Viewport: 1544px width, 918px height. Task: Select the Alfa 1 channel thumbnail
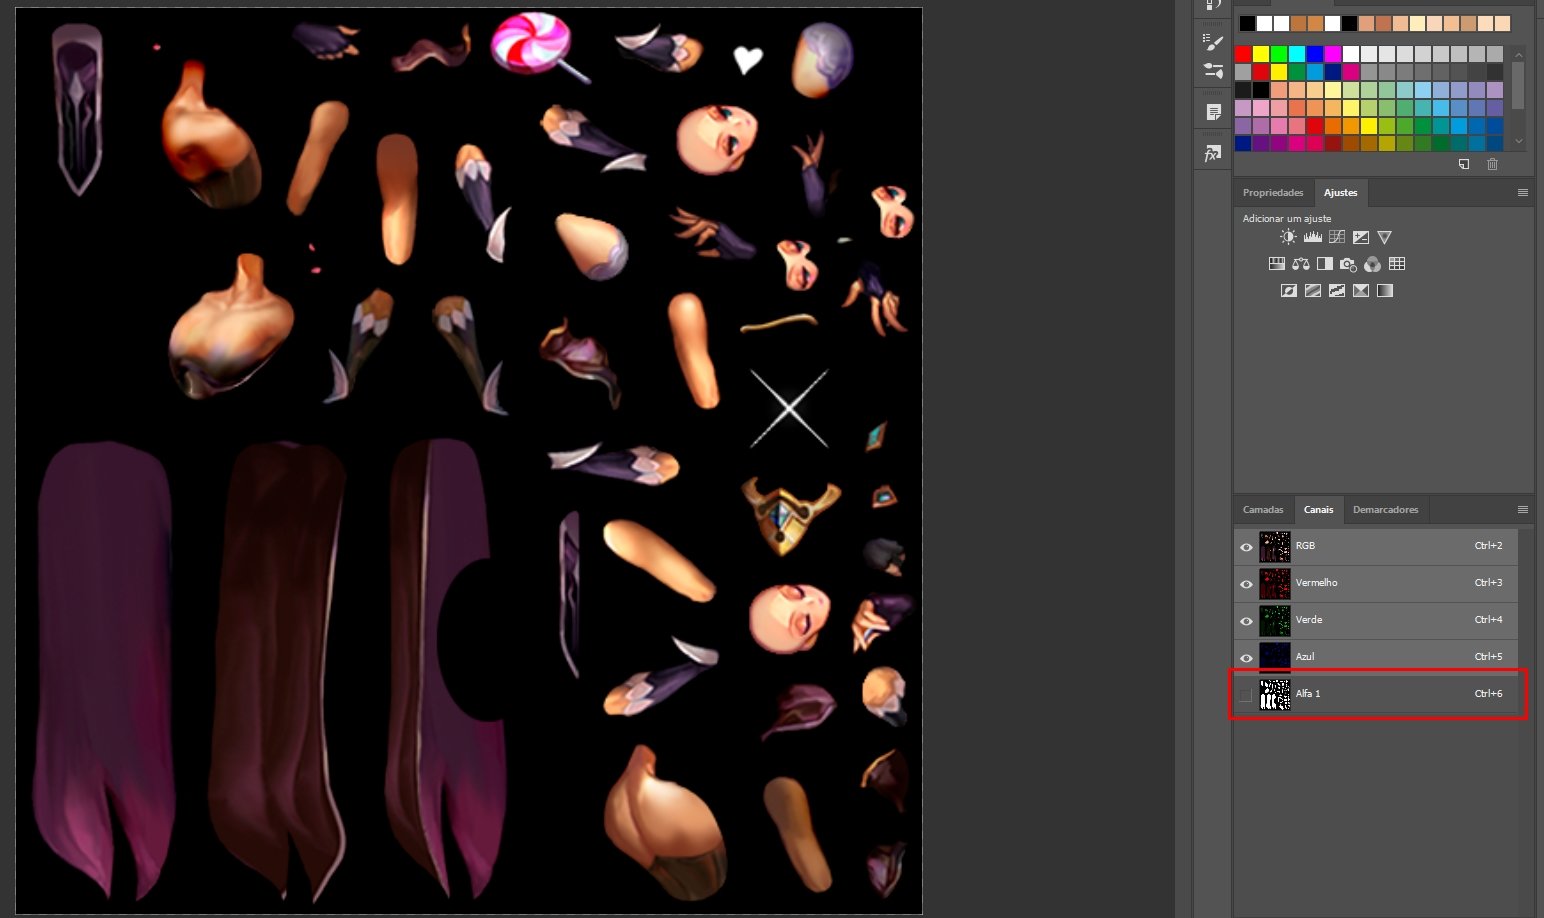[x=1274, y=694]
